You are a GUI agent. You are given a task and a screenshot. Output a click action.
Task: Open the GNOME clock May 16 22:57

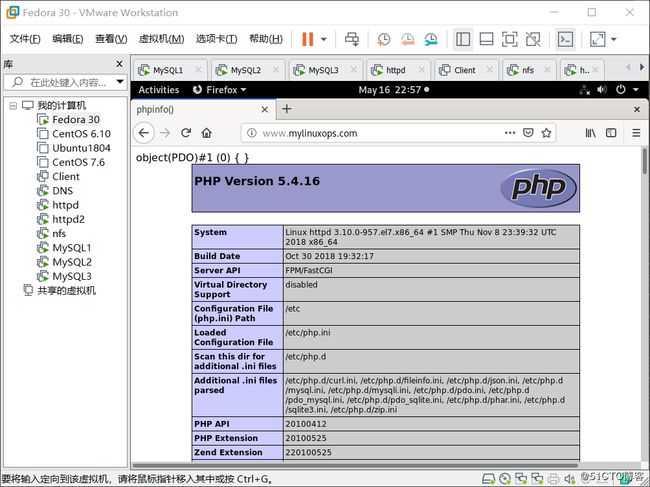click(393, 90)
